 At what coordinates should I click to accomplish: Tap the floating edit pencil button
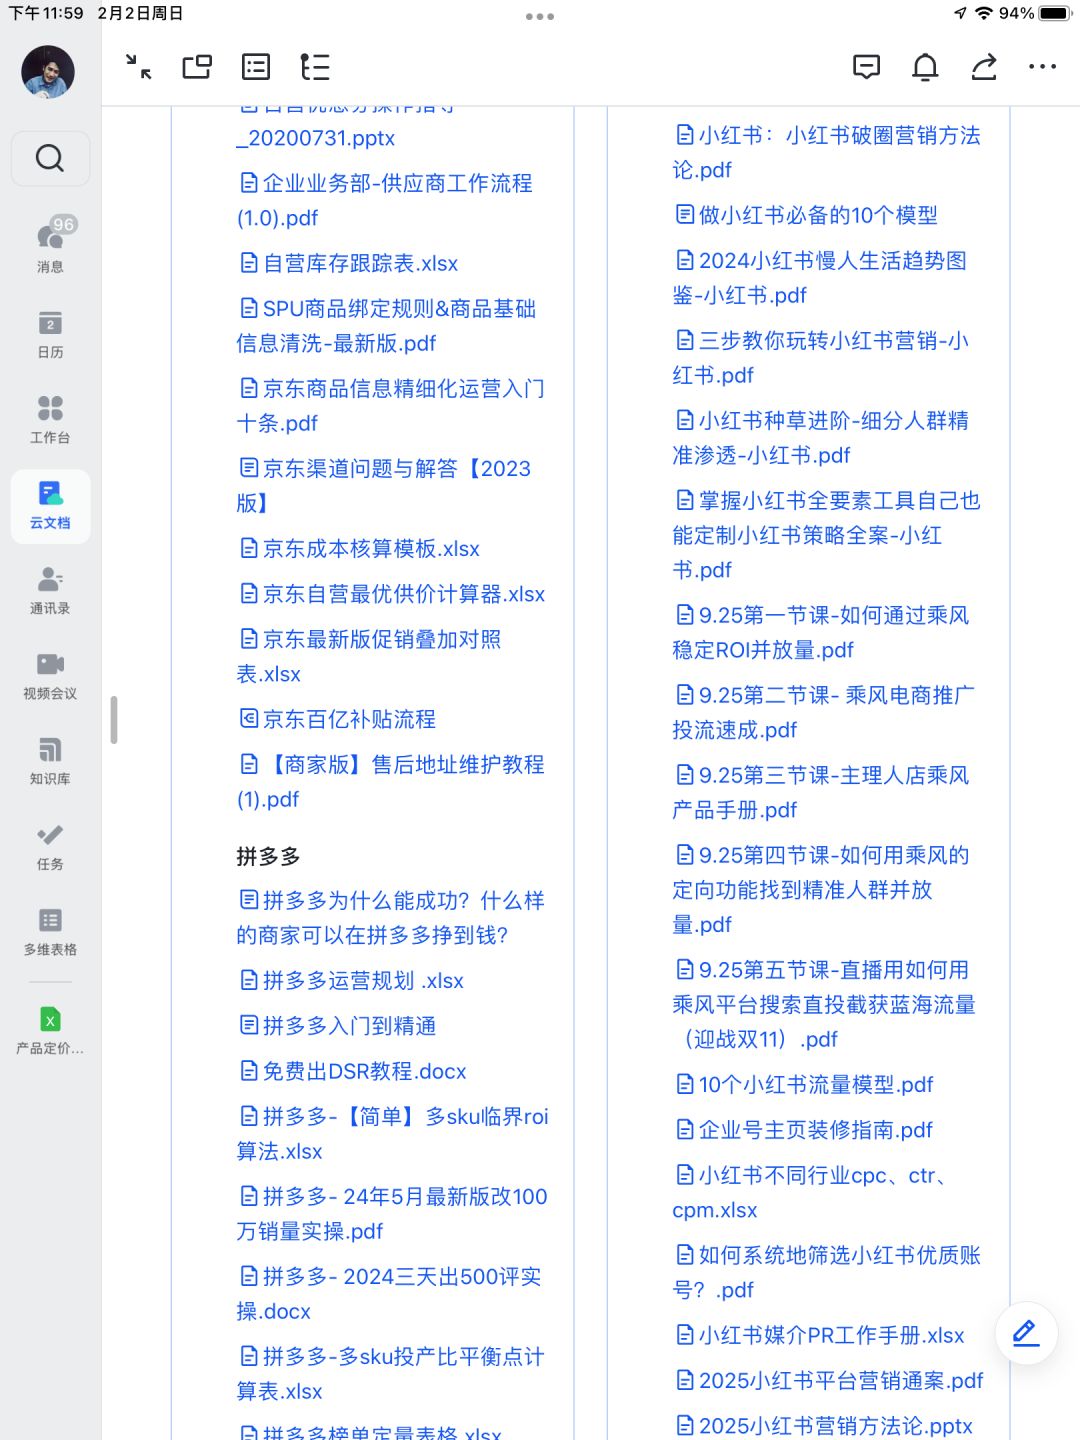click(x=1026, y=1333)
